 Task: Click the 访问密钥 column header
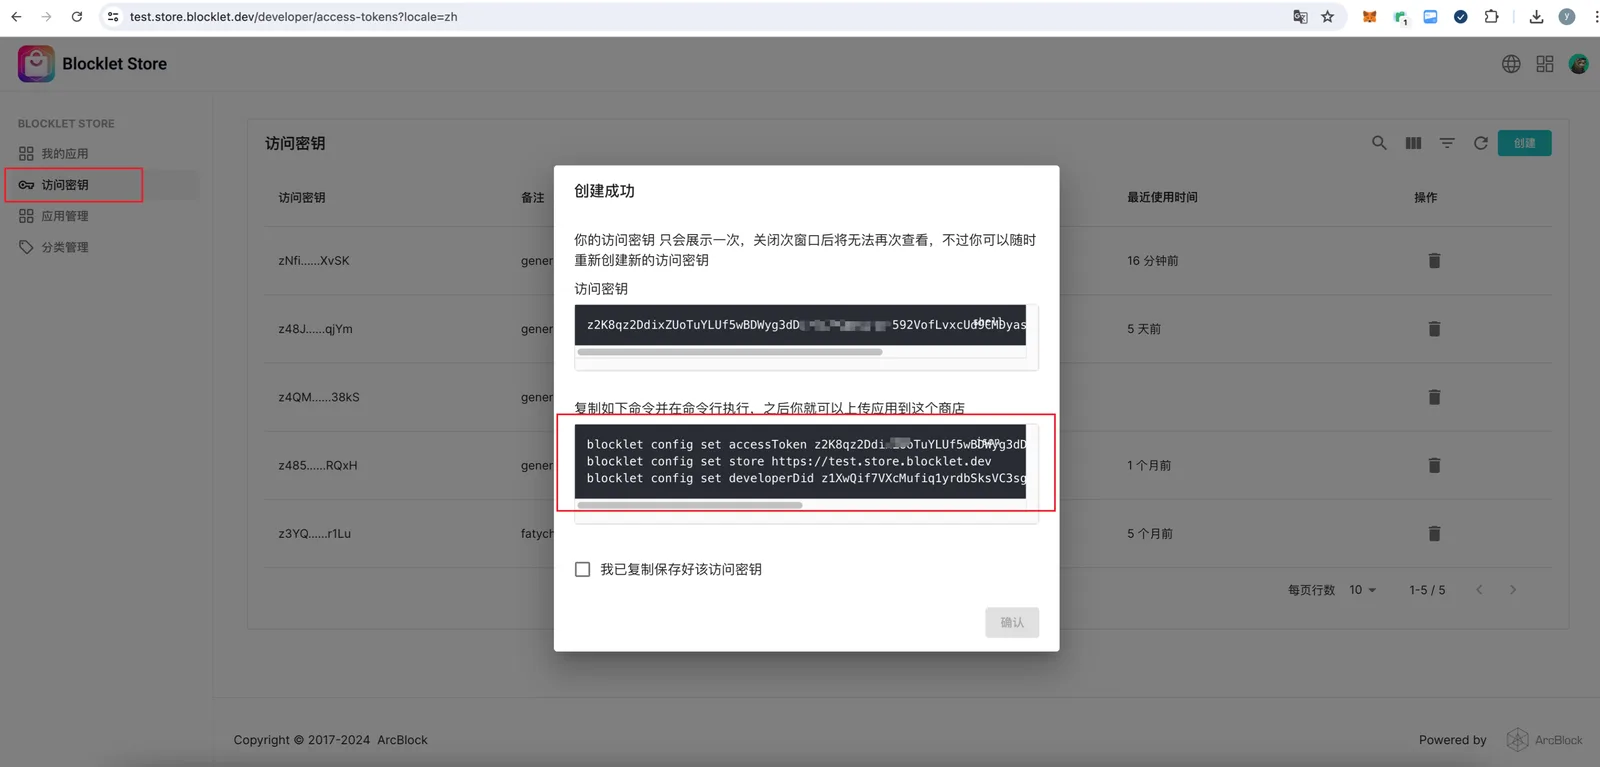point(302,198)
